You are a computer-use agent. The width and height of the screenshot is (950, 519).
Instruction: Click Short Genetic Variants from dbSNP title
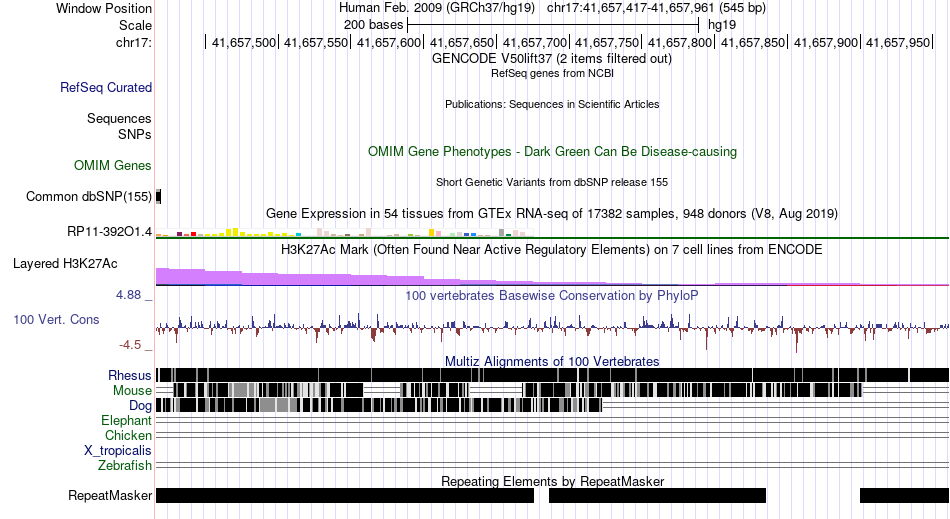(x=552, y=182)
